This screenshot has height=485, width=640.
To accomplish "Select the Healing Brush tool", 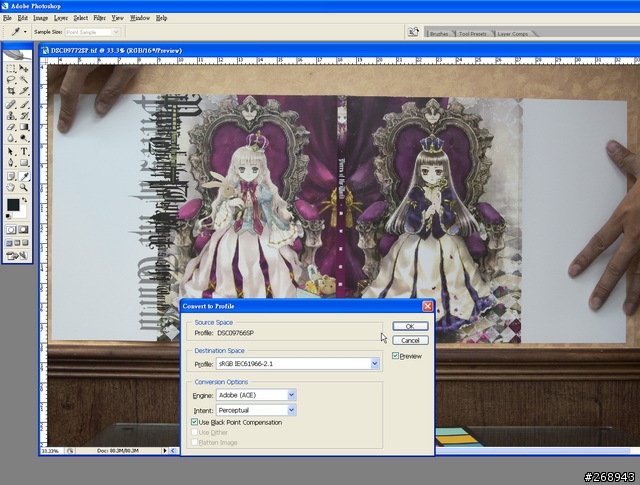I will tap(11, 105).
